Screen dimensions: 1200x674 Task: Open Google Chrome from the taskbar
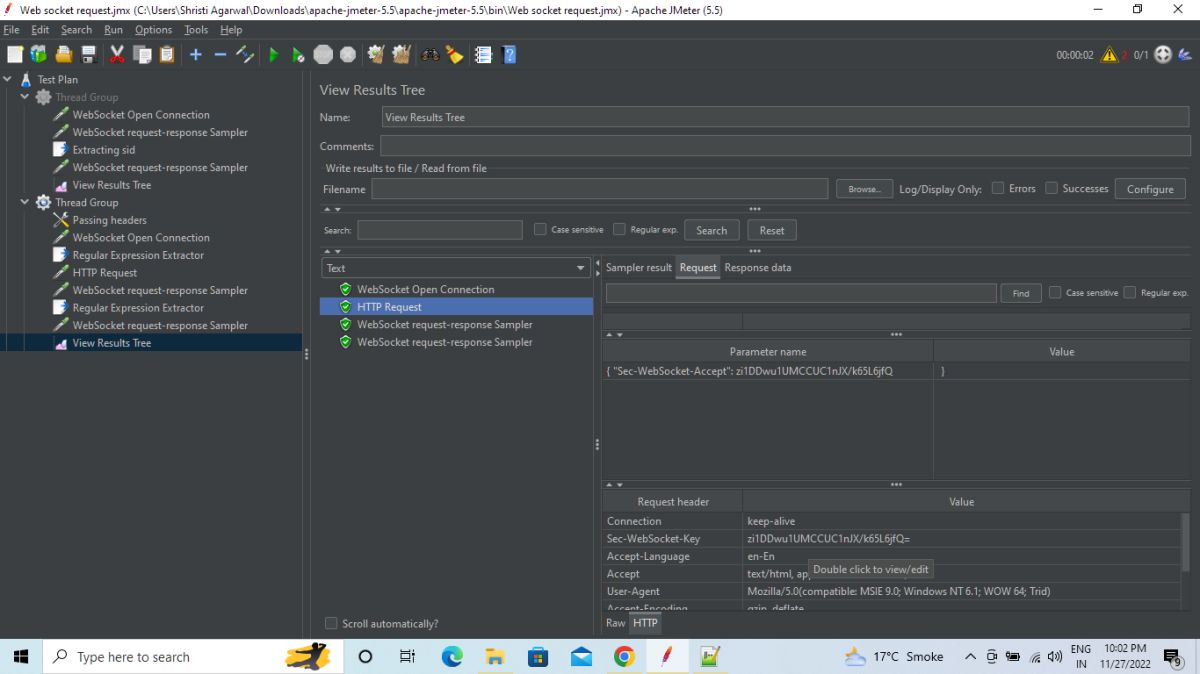pos(624,657)
